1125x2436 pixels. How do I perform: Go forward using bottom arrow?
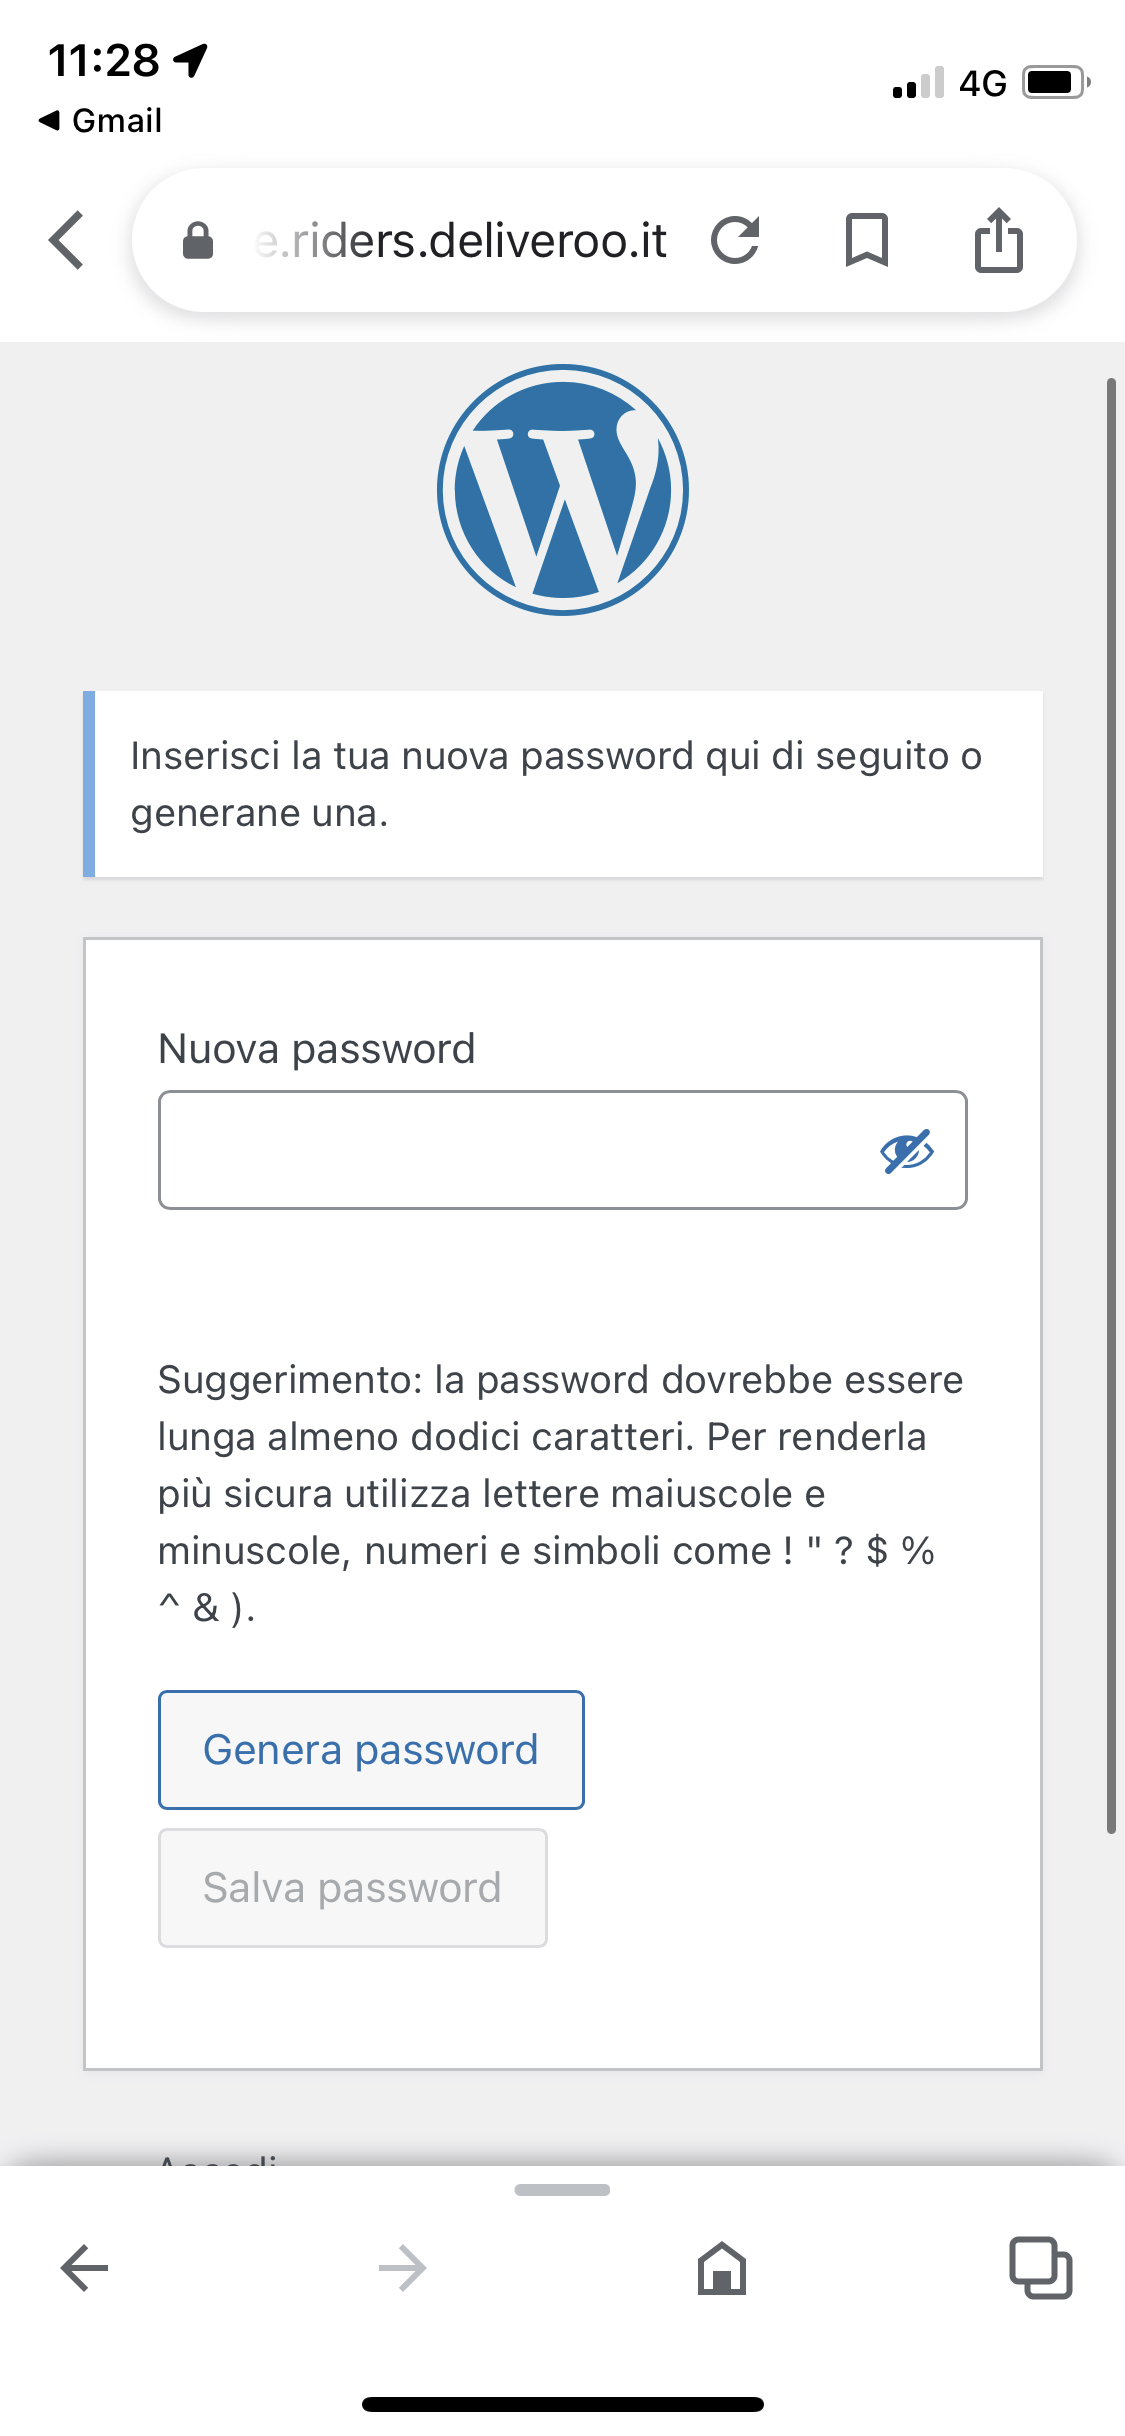pos(403,2267)
